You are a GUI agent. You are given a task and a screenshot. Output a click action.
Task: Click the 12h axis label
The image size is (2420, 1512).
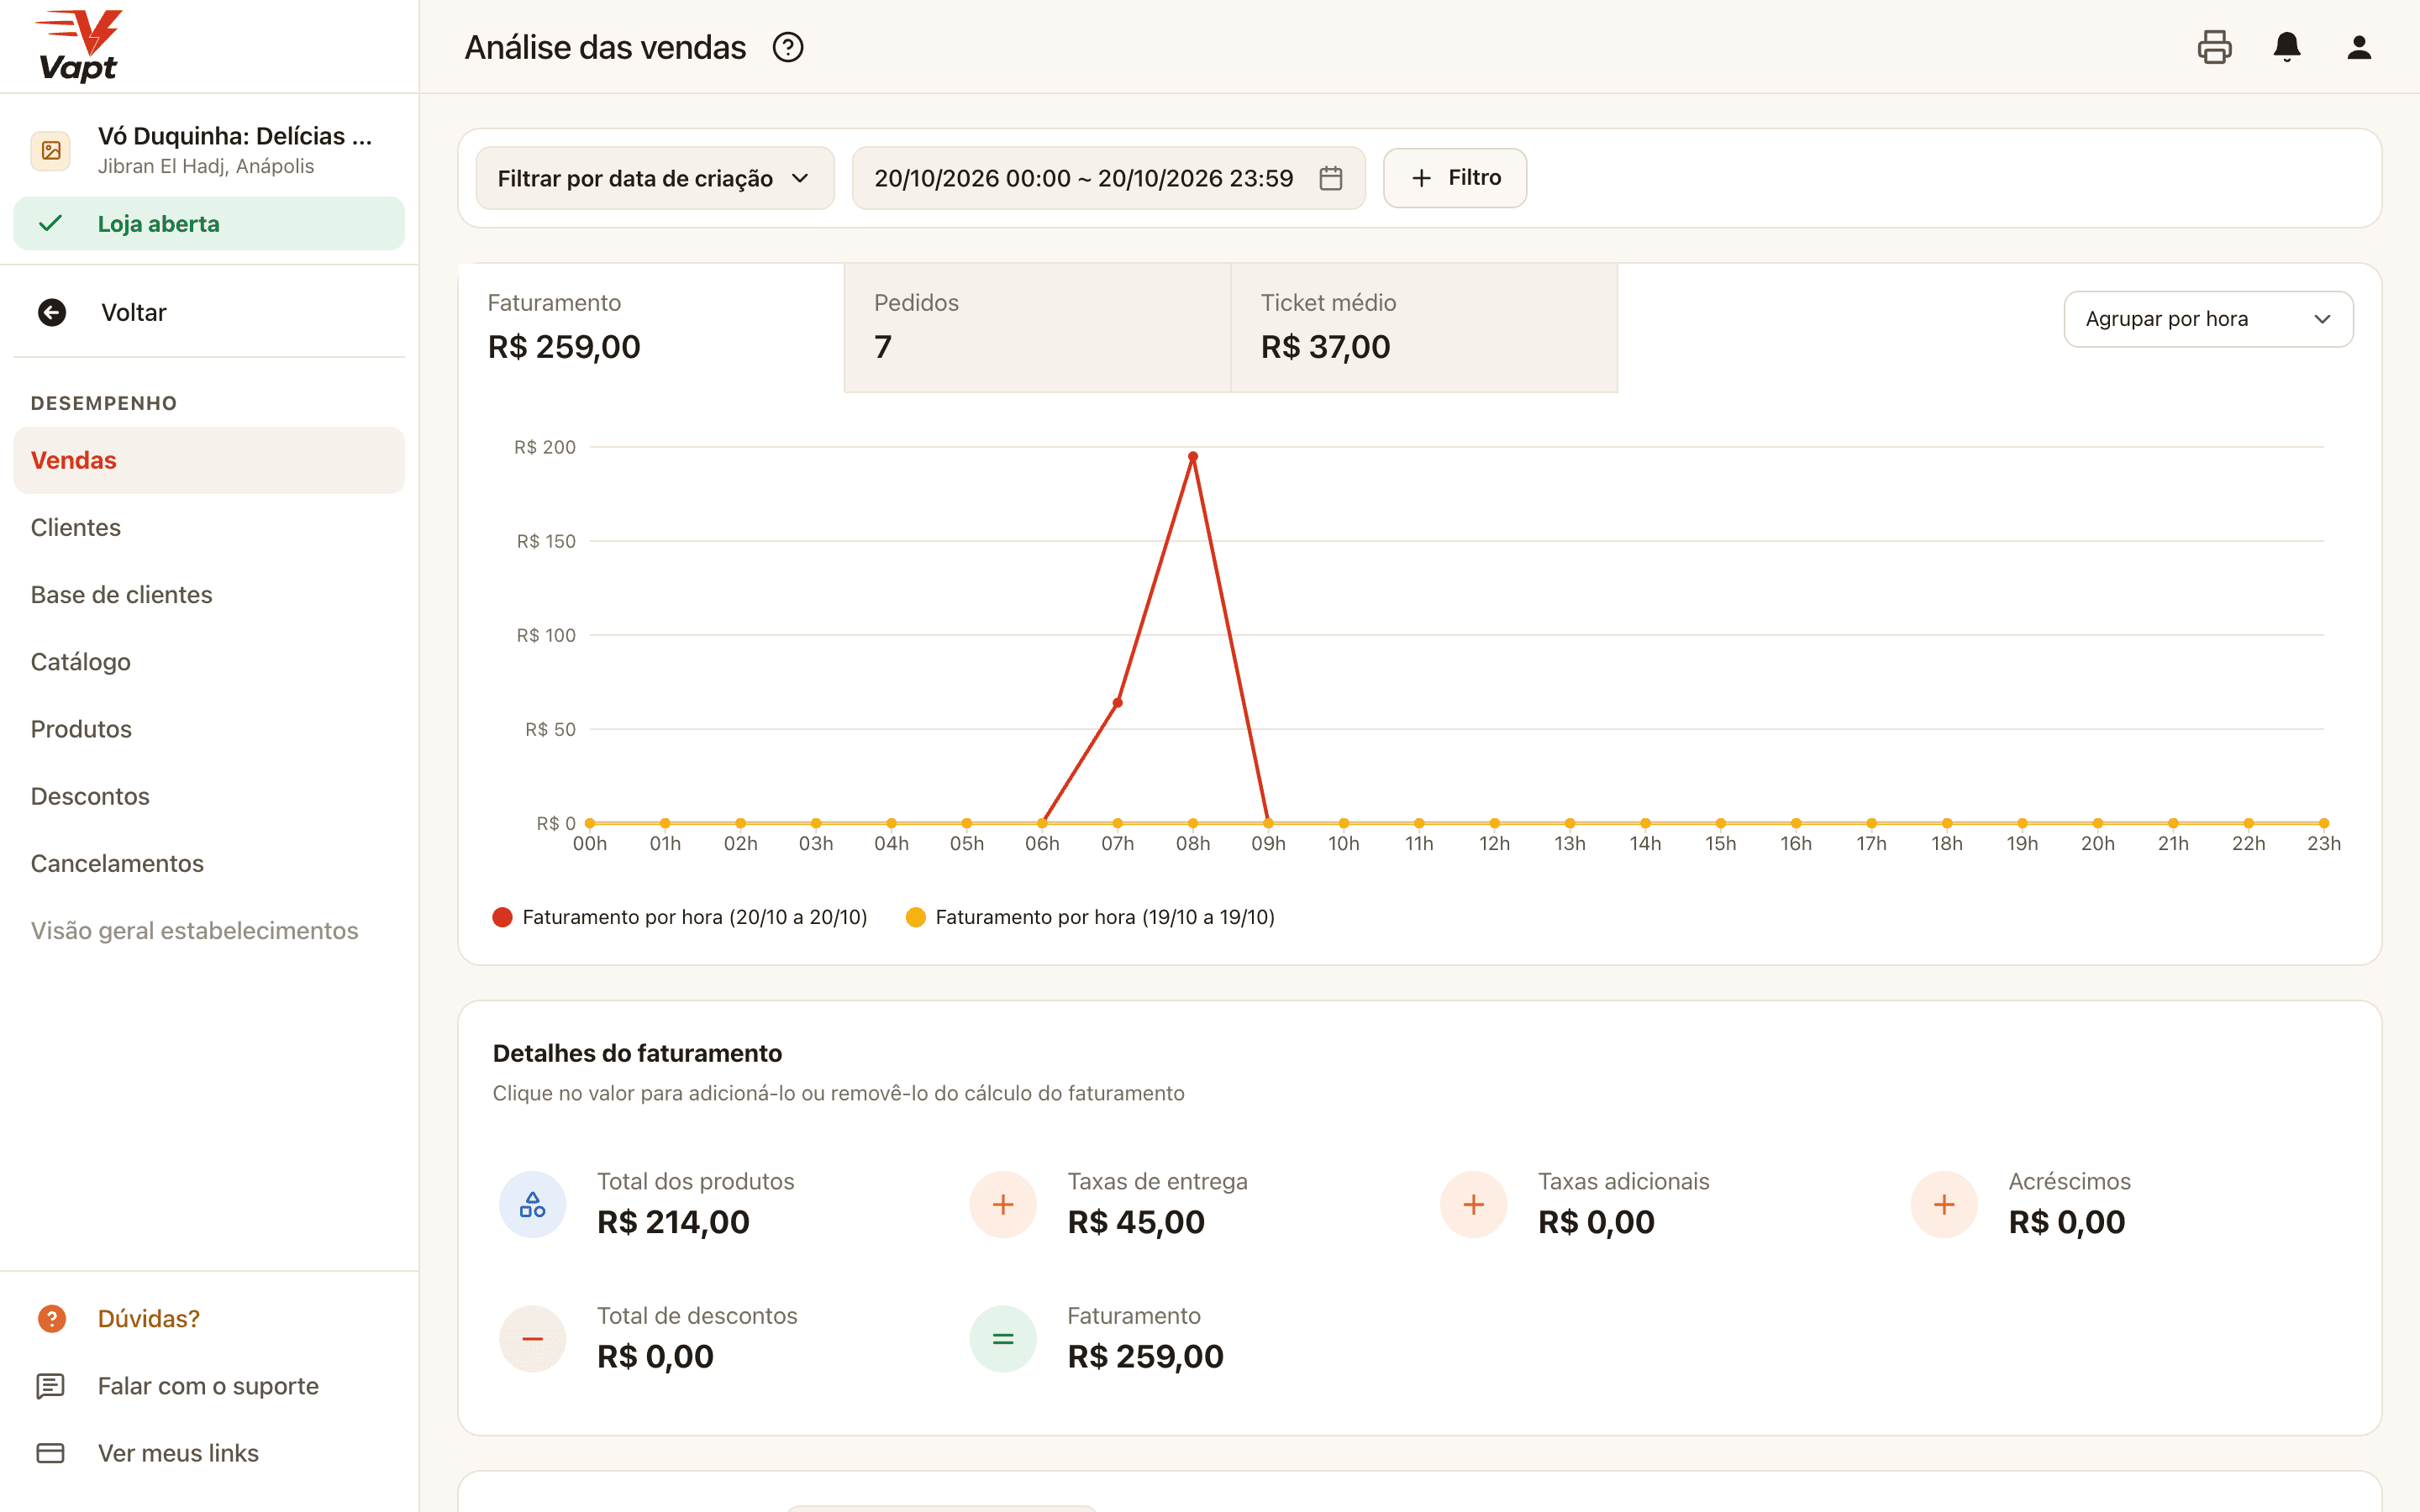1494,843
